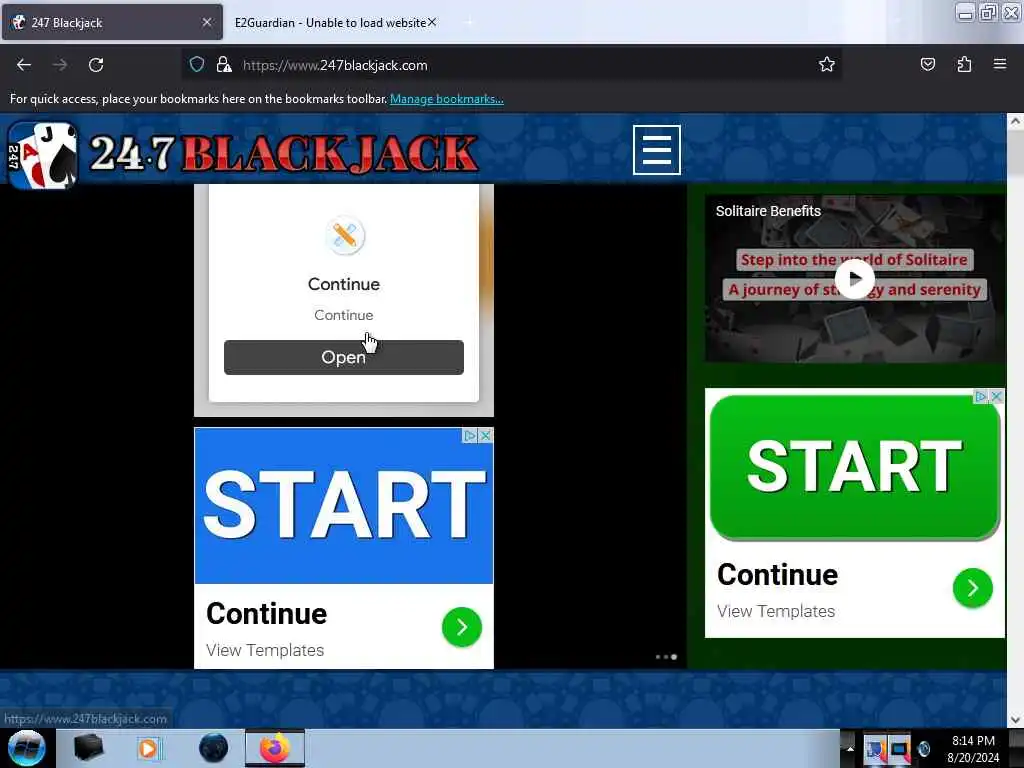Close the green START ad
Viewport: 1024px width, 768px height.
coord(997,396)
